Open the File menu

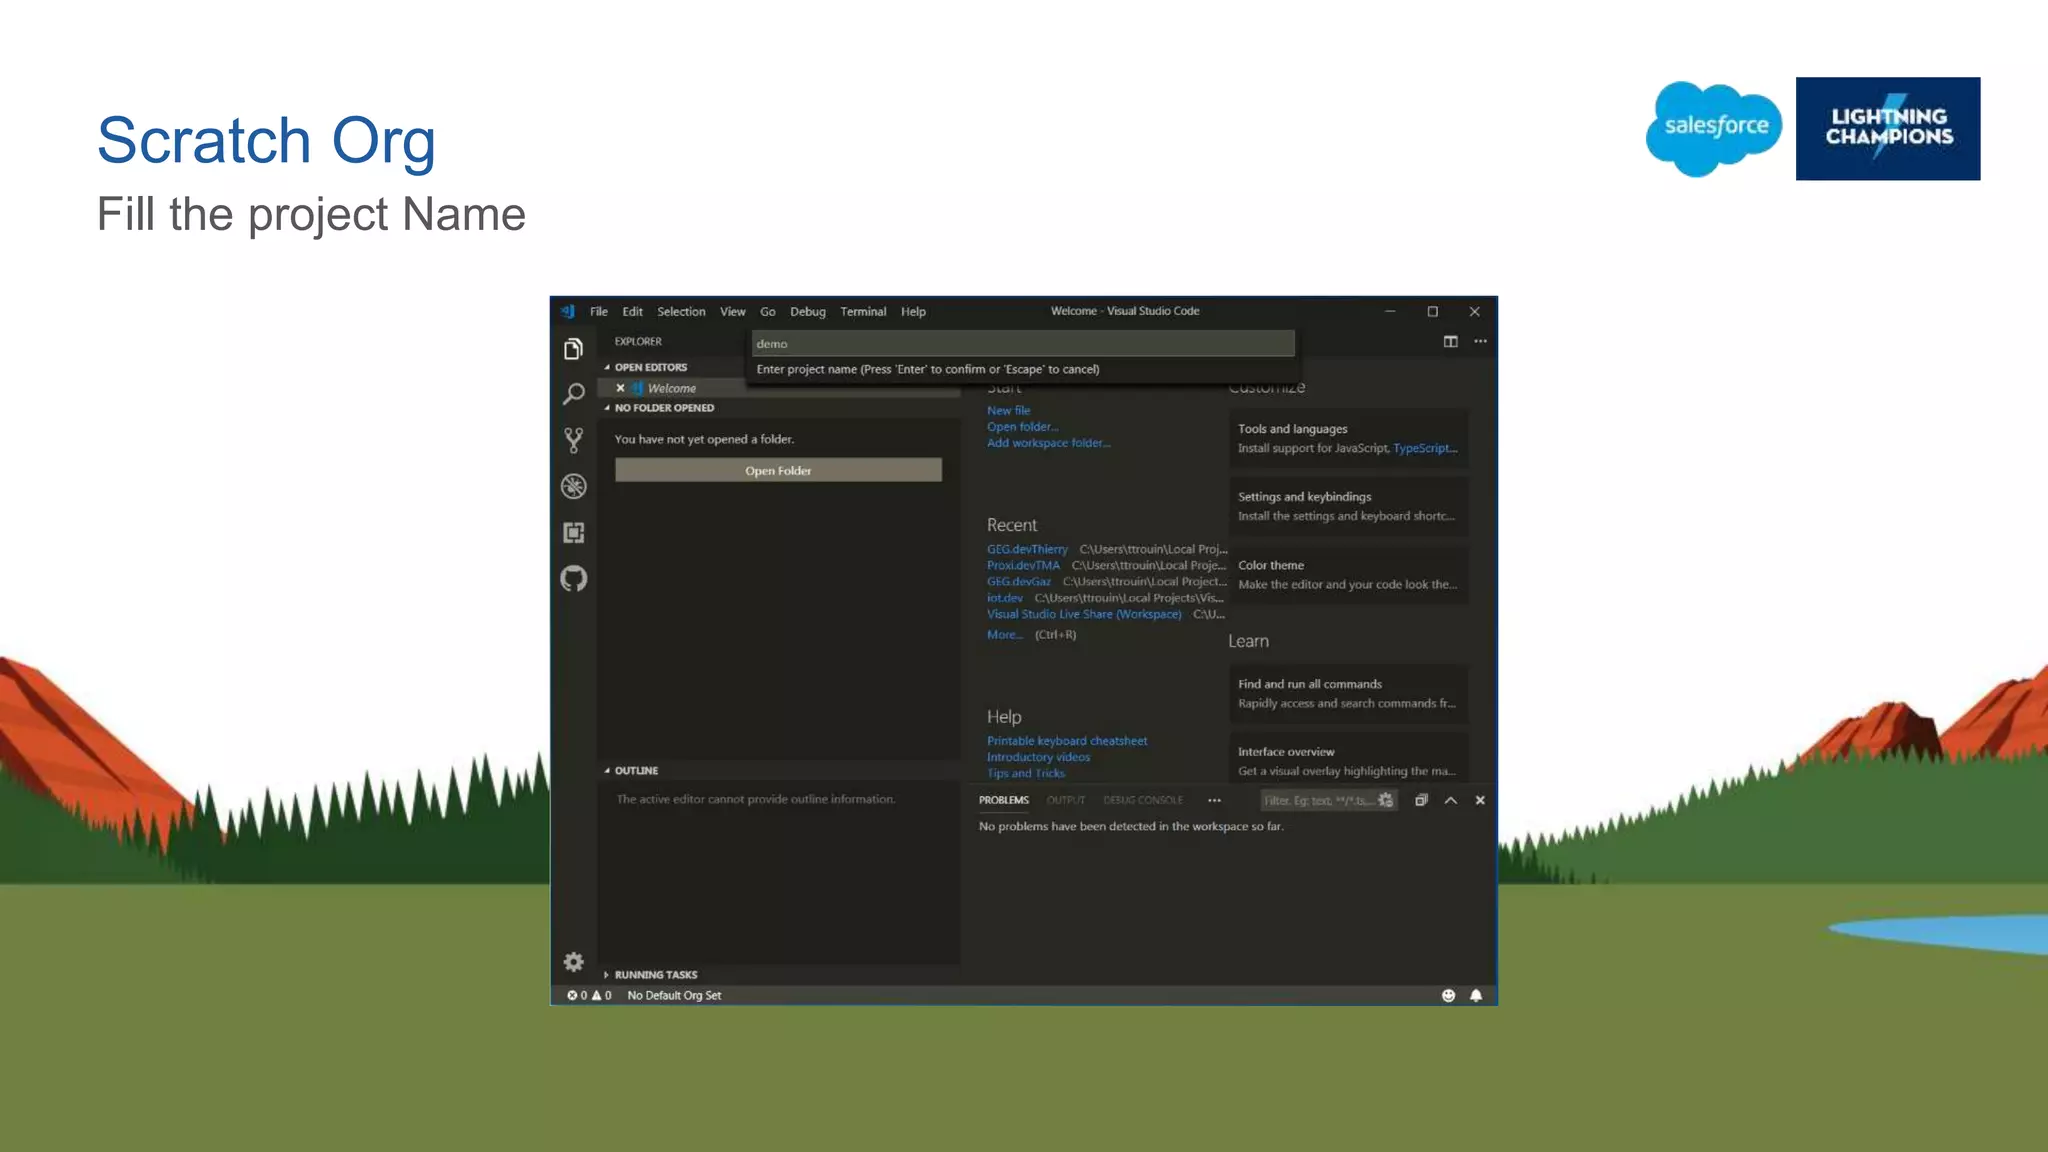(x=598, y=311)
